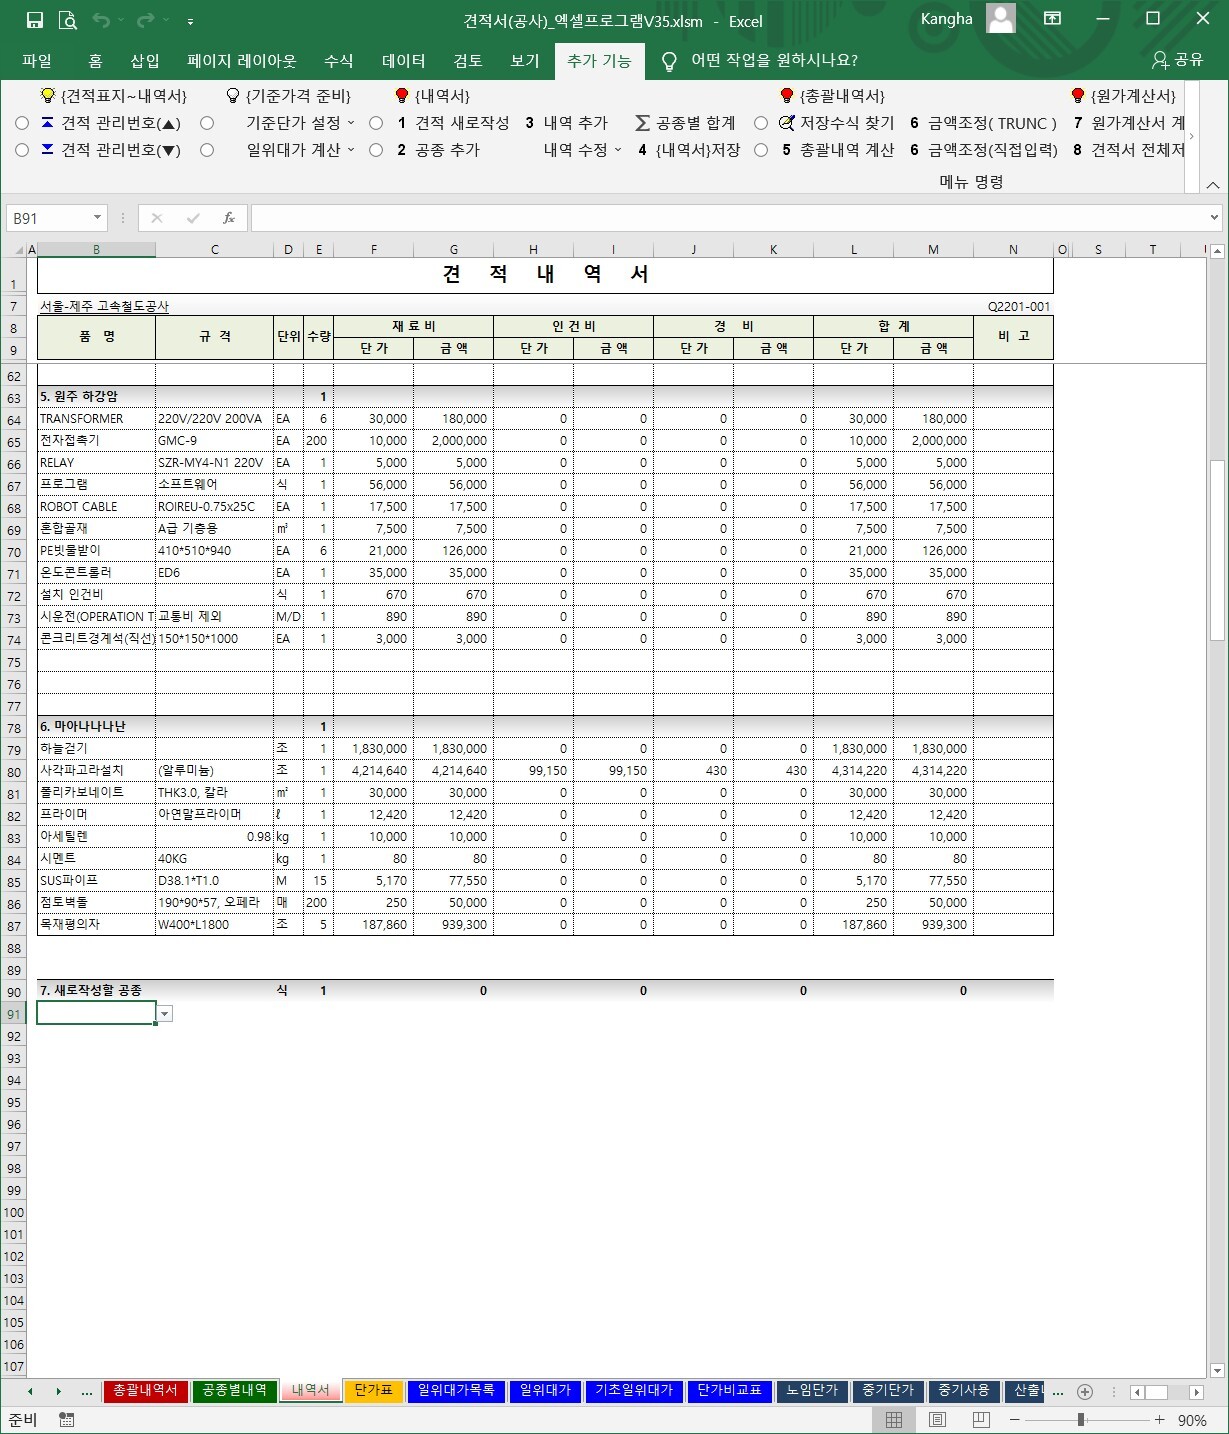Click the zoom out minus button

point(1014,1420)
